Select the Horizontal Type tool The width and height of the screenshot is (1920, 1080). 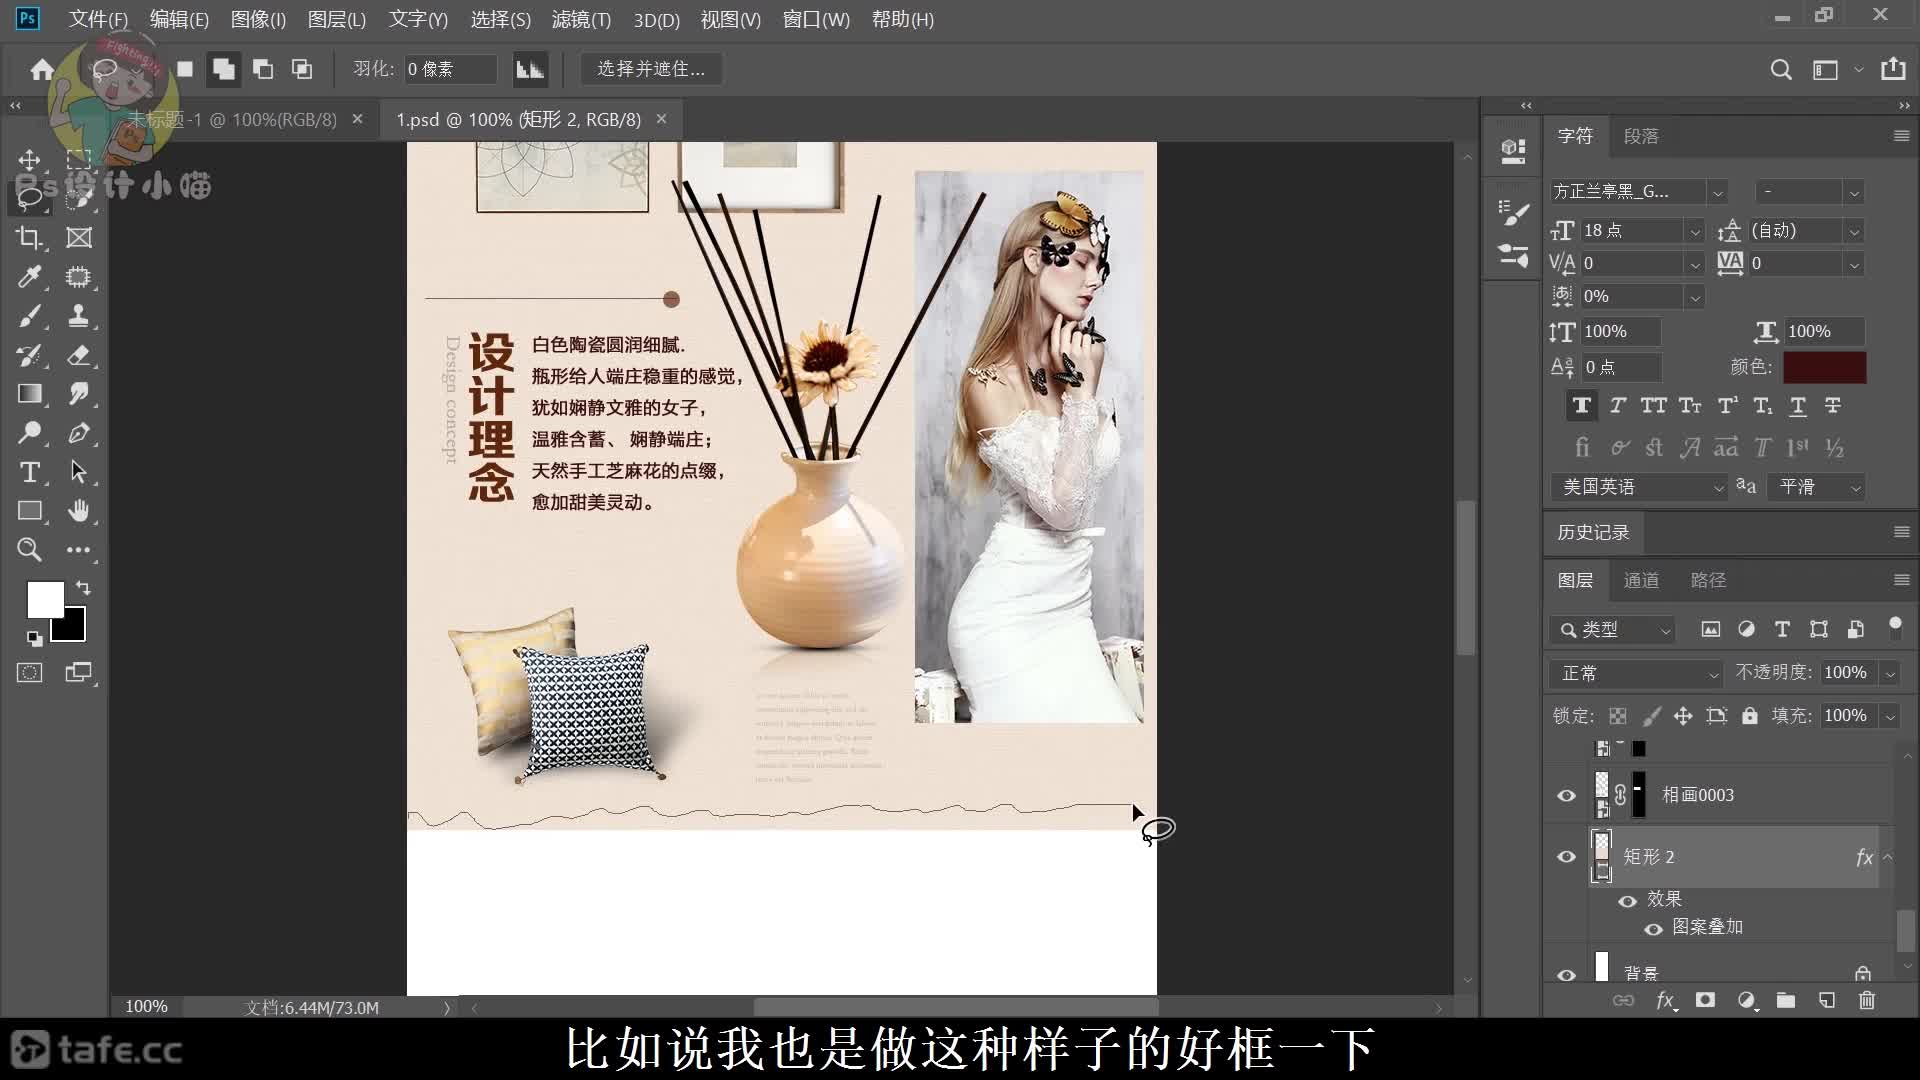pyautogui.click(x=29, y=472)
